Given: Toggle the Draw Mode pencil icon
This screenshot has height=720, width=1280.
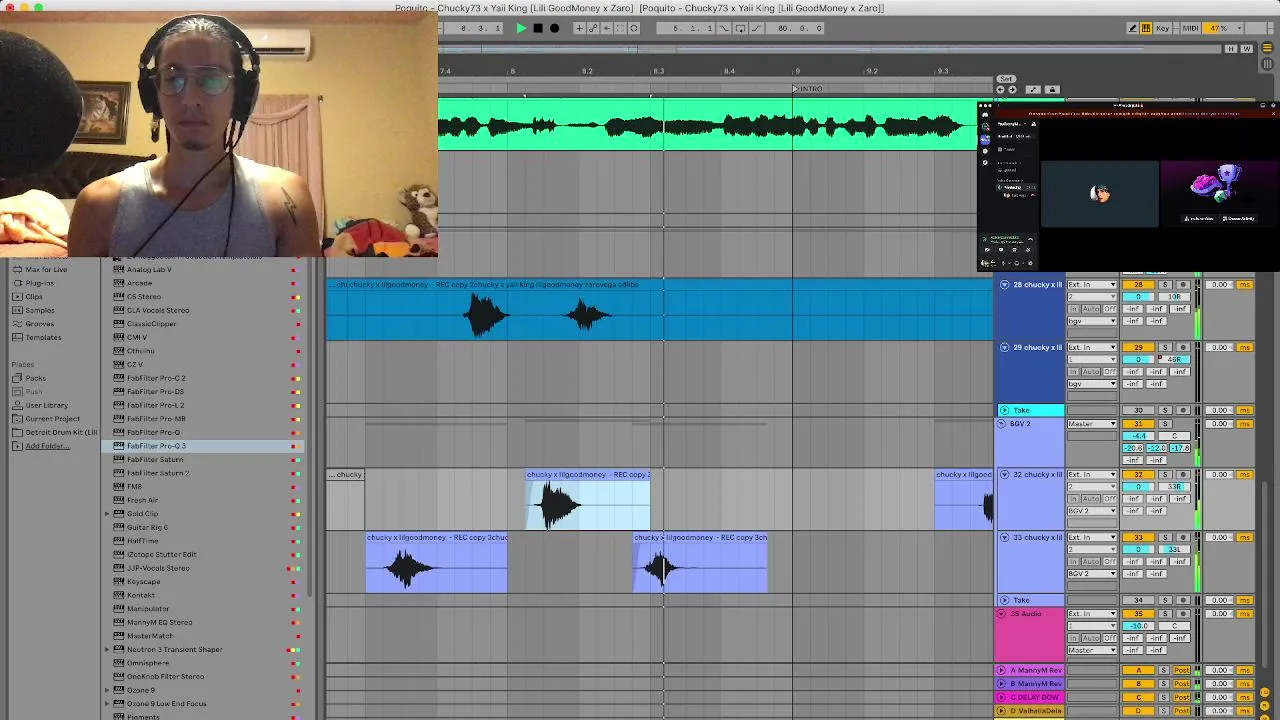Looking at the screenshot, I should pos(1133,28).
